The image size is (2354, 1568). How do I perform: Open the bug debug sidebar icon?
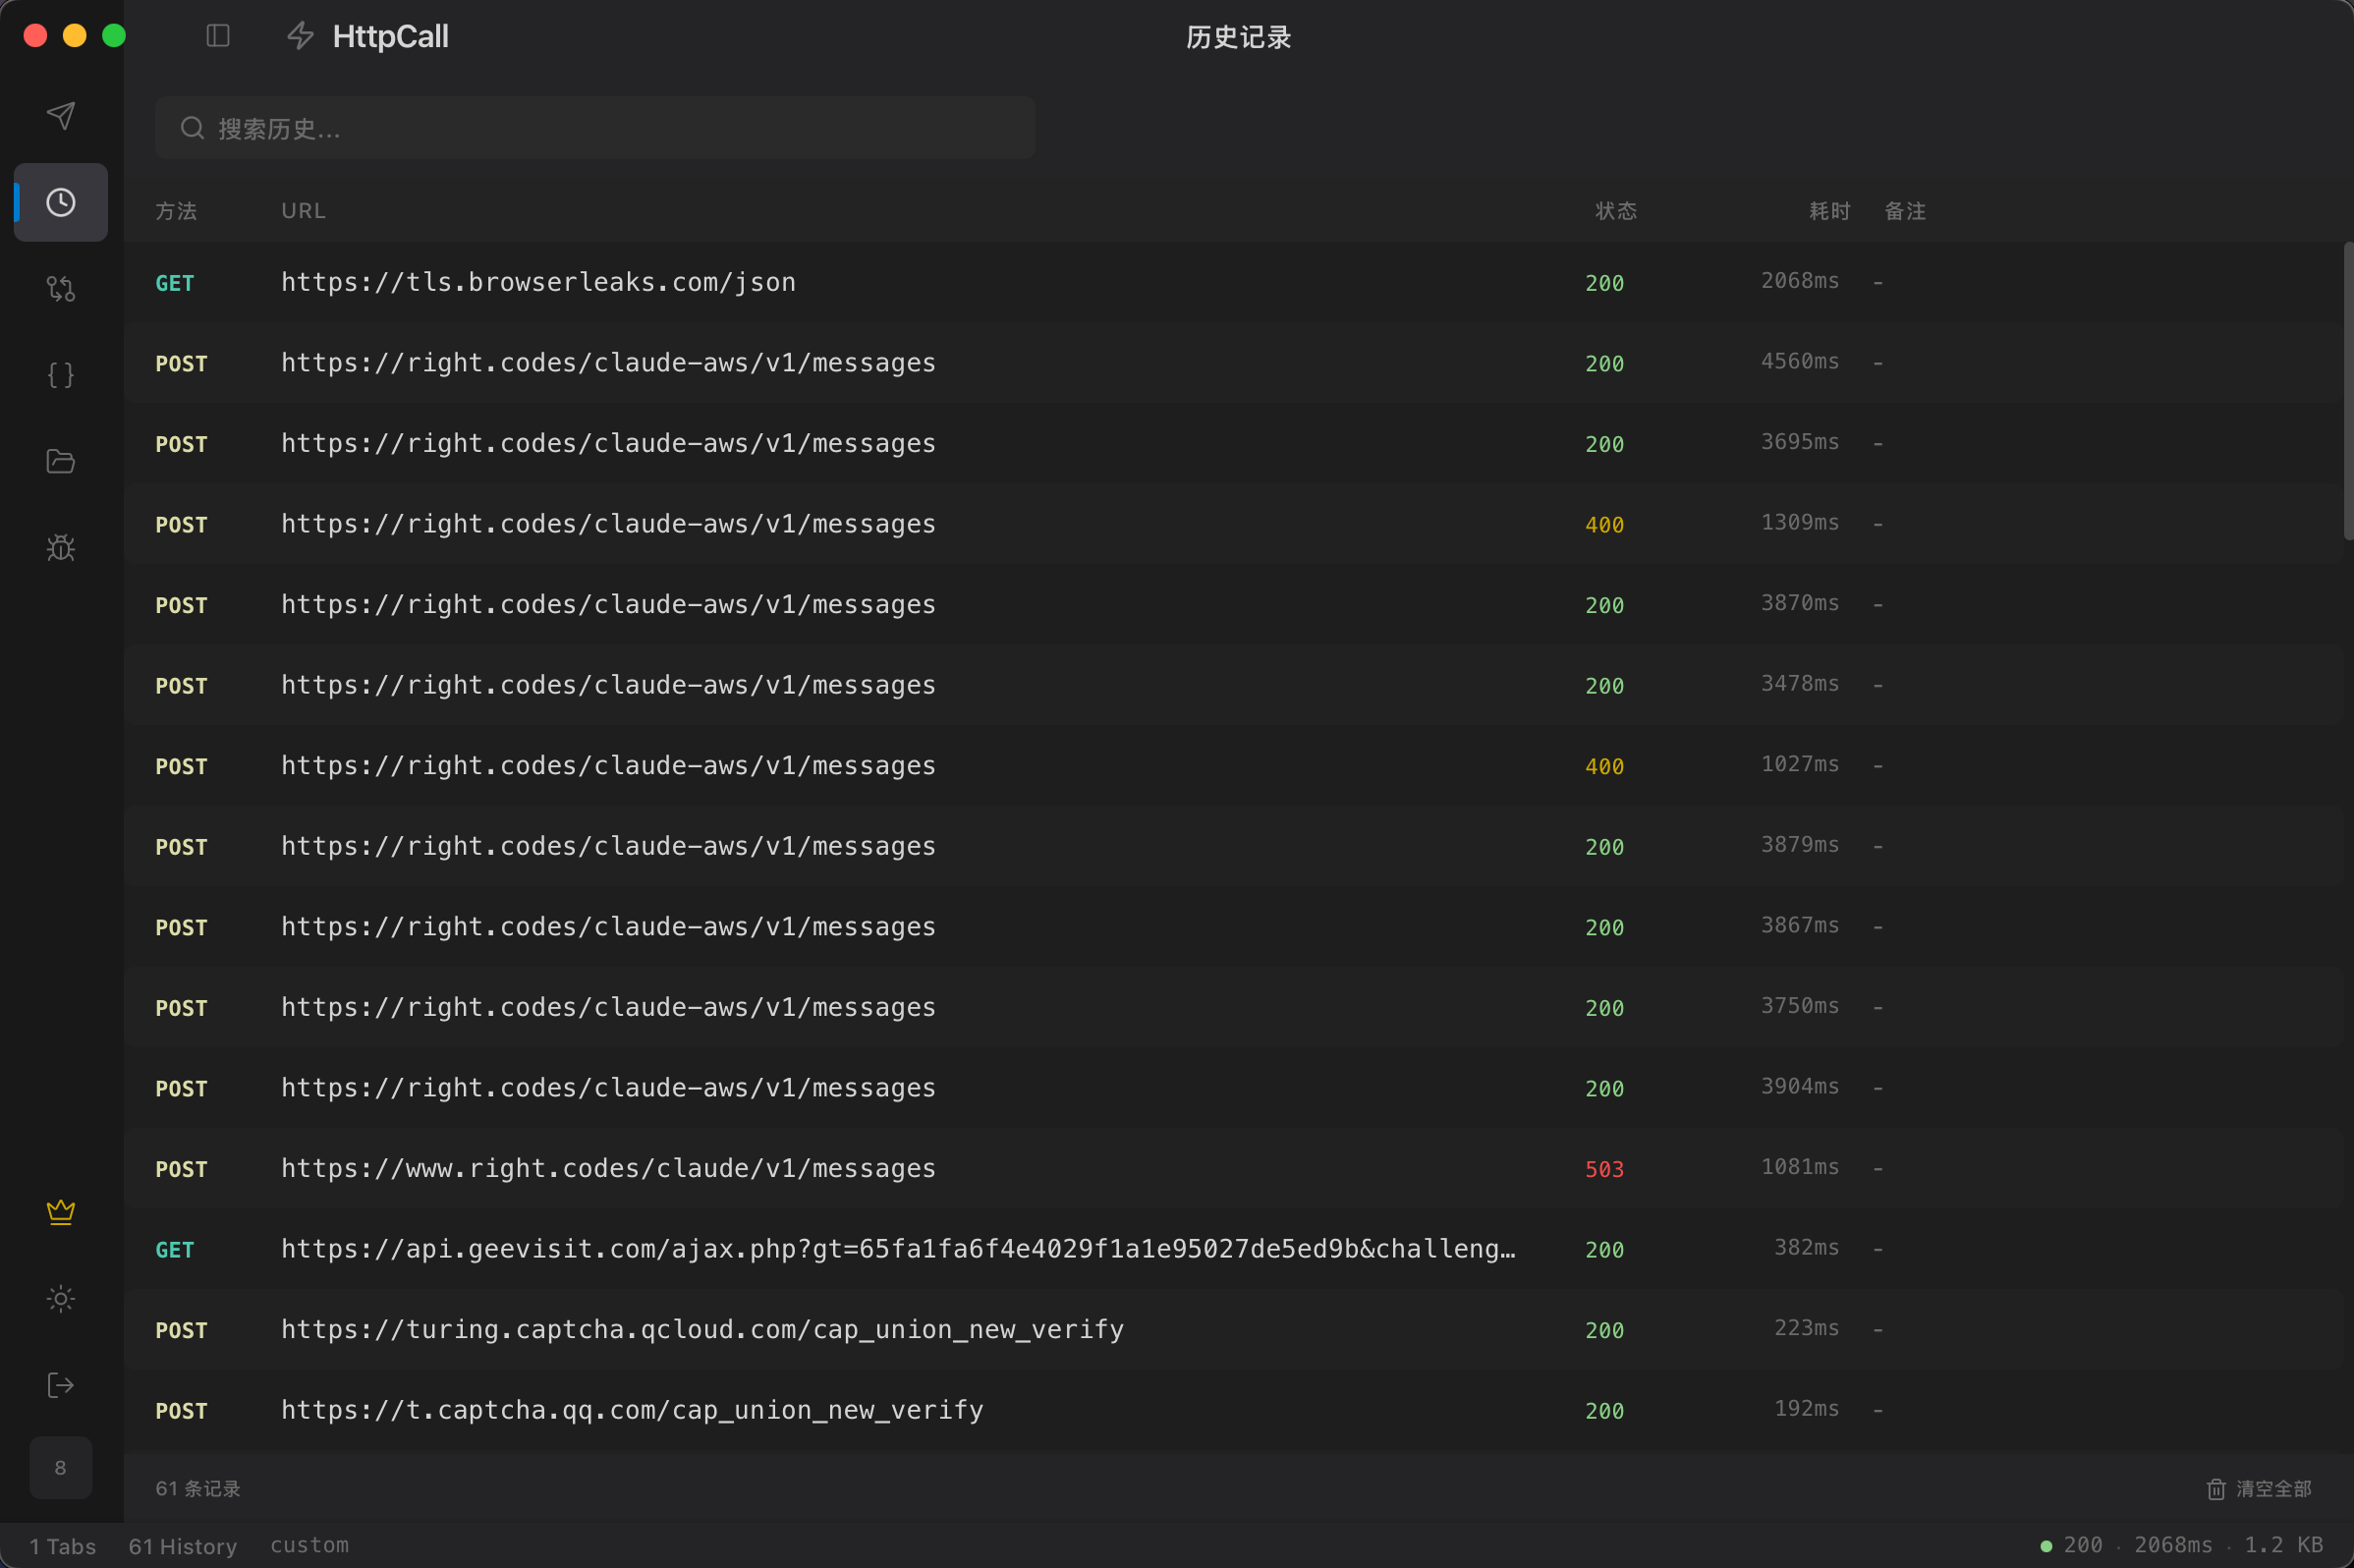click(x=61, y=547)
